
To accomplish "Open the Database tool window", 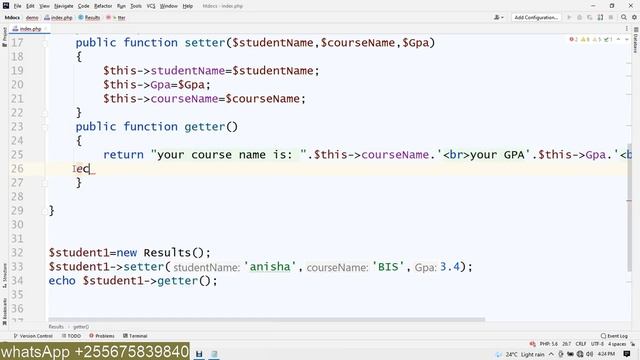I will pos(636,40).
